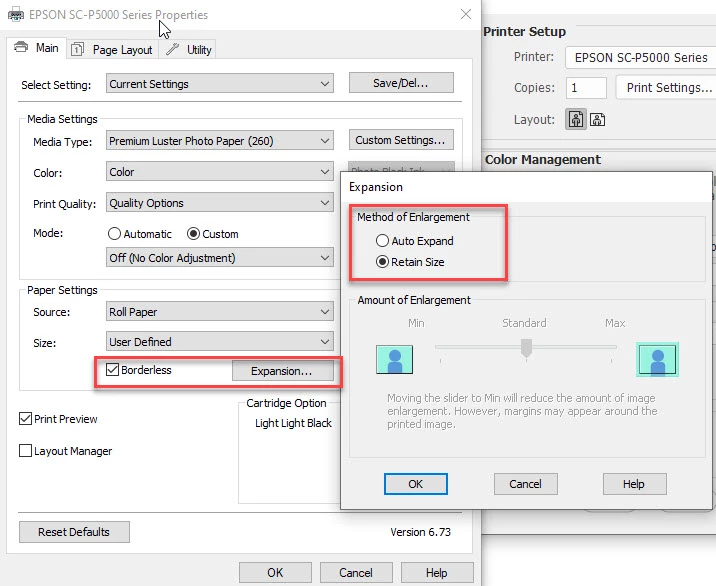
Task: Click the Print Settings... button
Action: pos(667,87)
